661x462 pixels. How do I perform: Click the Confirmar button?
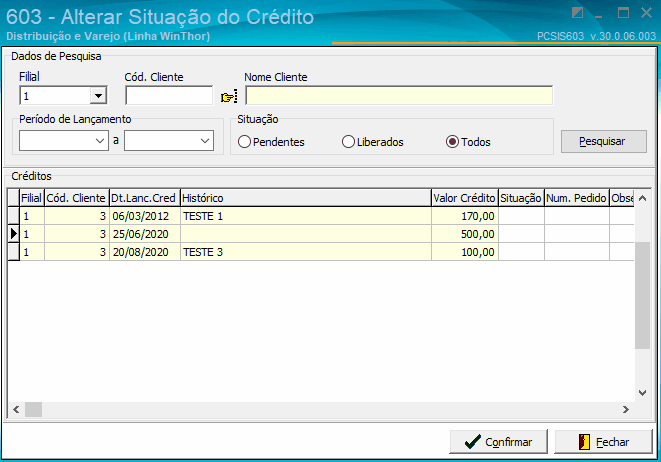click(x=498, y=442)
